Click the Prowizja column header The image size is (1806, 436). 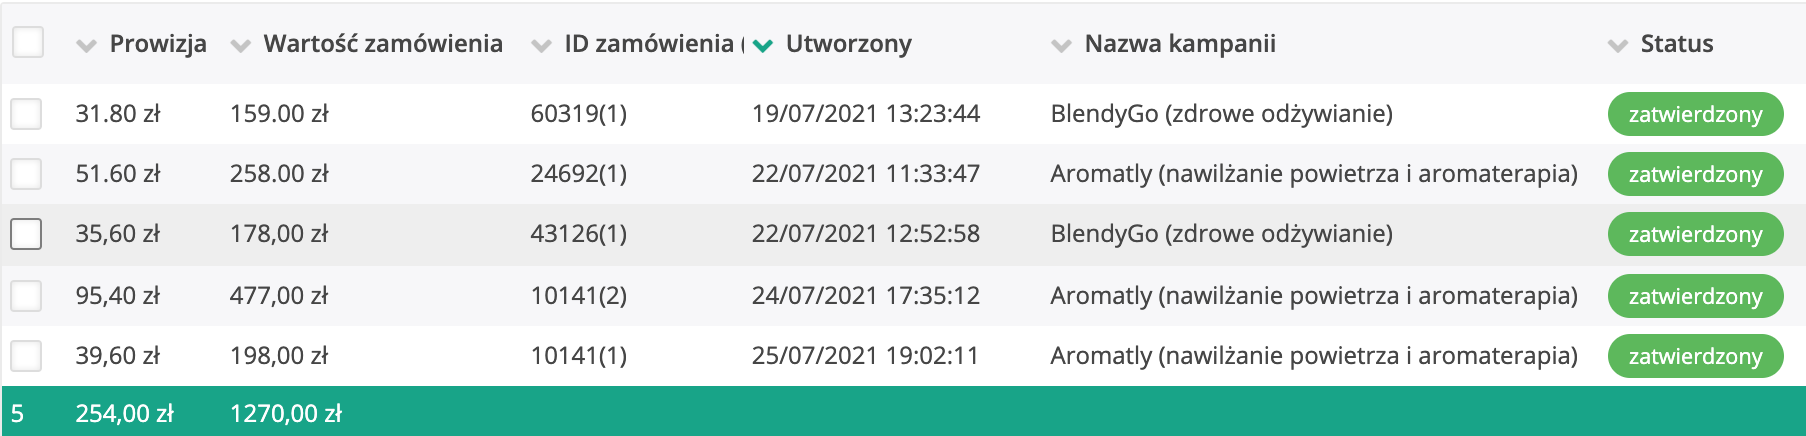(158, 44)
